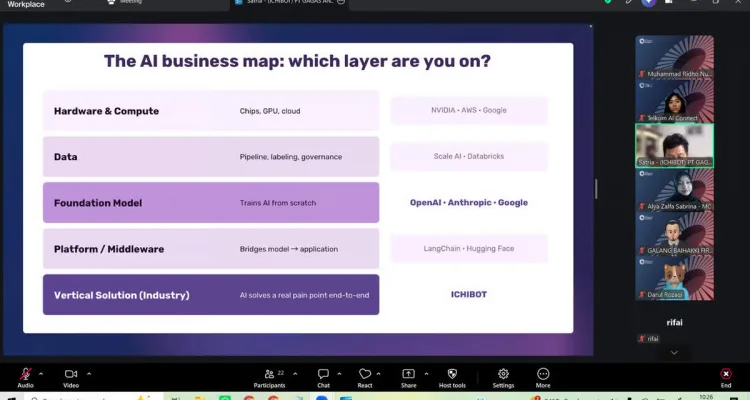The width and height of the screenshot is (750, 400).
Task: Show more participants with down chevron
Action: [x=674, y=353]
